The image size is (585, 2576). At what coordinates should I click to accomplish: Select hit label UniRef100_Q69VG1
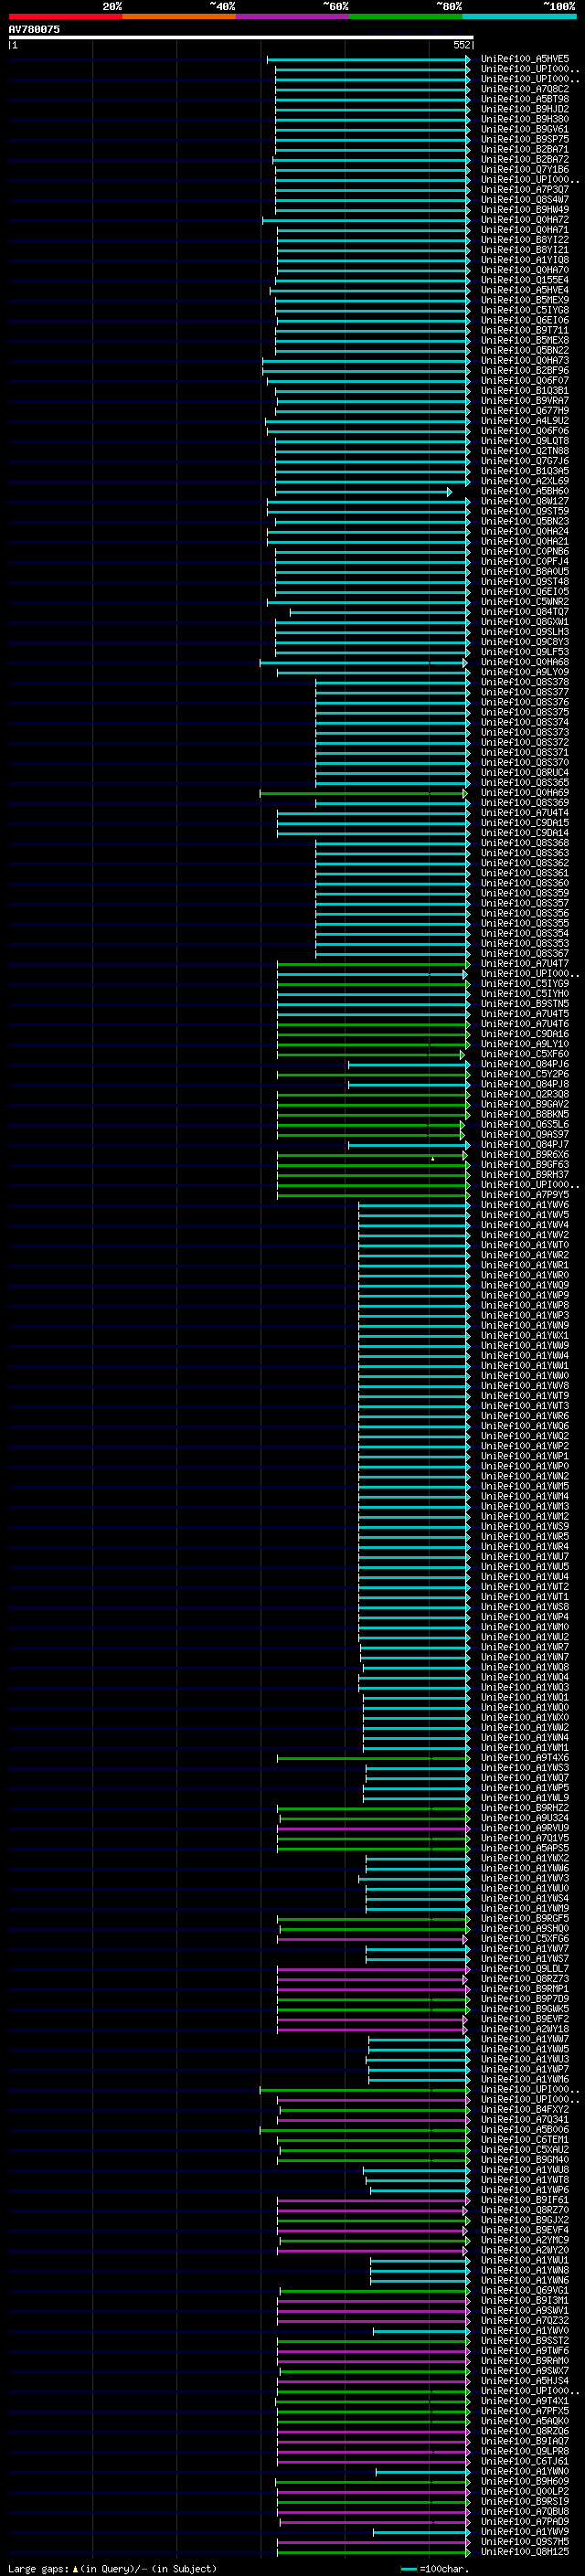click(x=525, y=2291)
